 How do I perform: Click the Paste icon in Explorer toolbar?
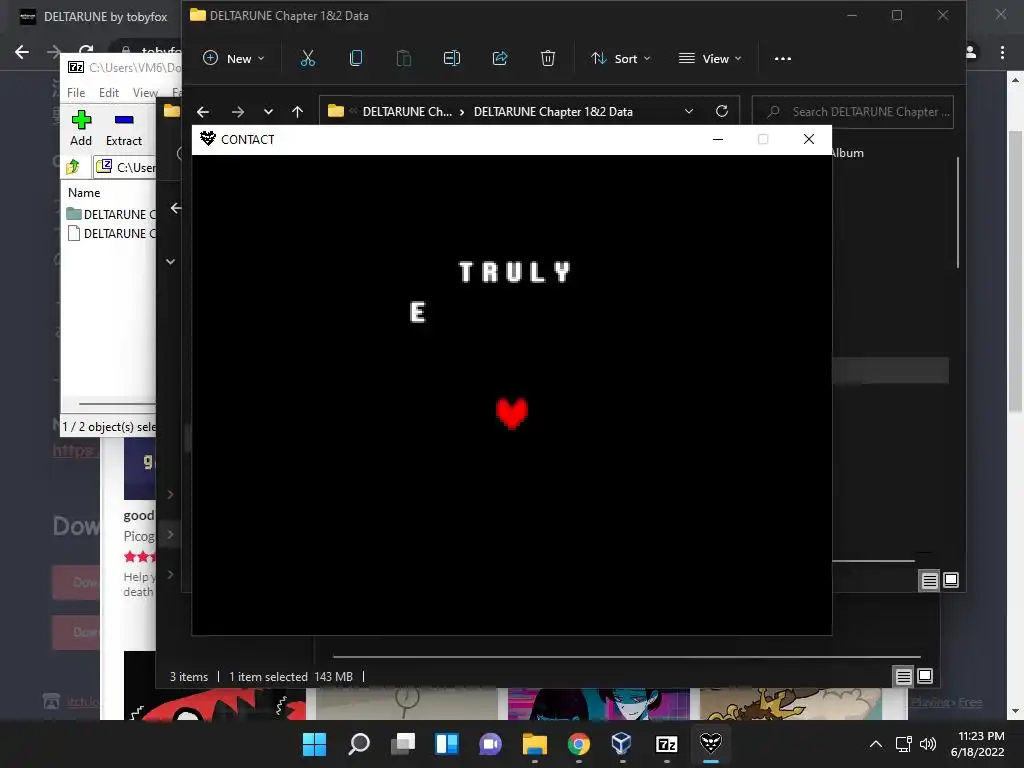tap(404, 58)
